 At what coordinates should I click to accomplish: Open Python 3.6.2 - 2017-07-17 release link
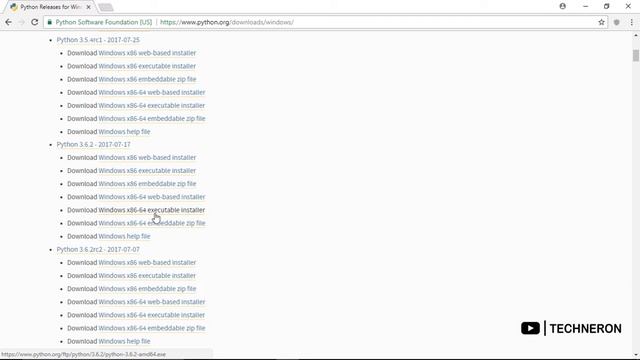(x=93, y=144)
